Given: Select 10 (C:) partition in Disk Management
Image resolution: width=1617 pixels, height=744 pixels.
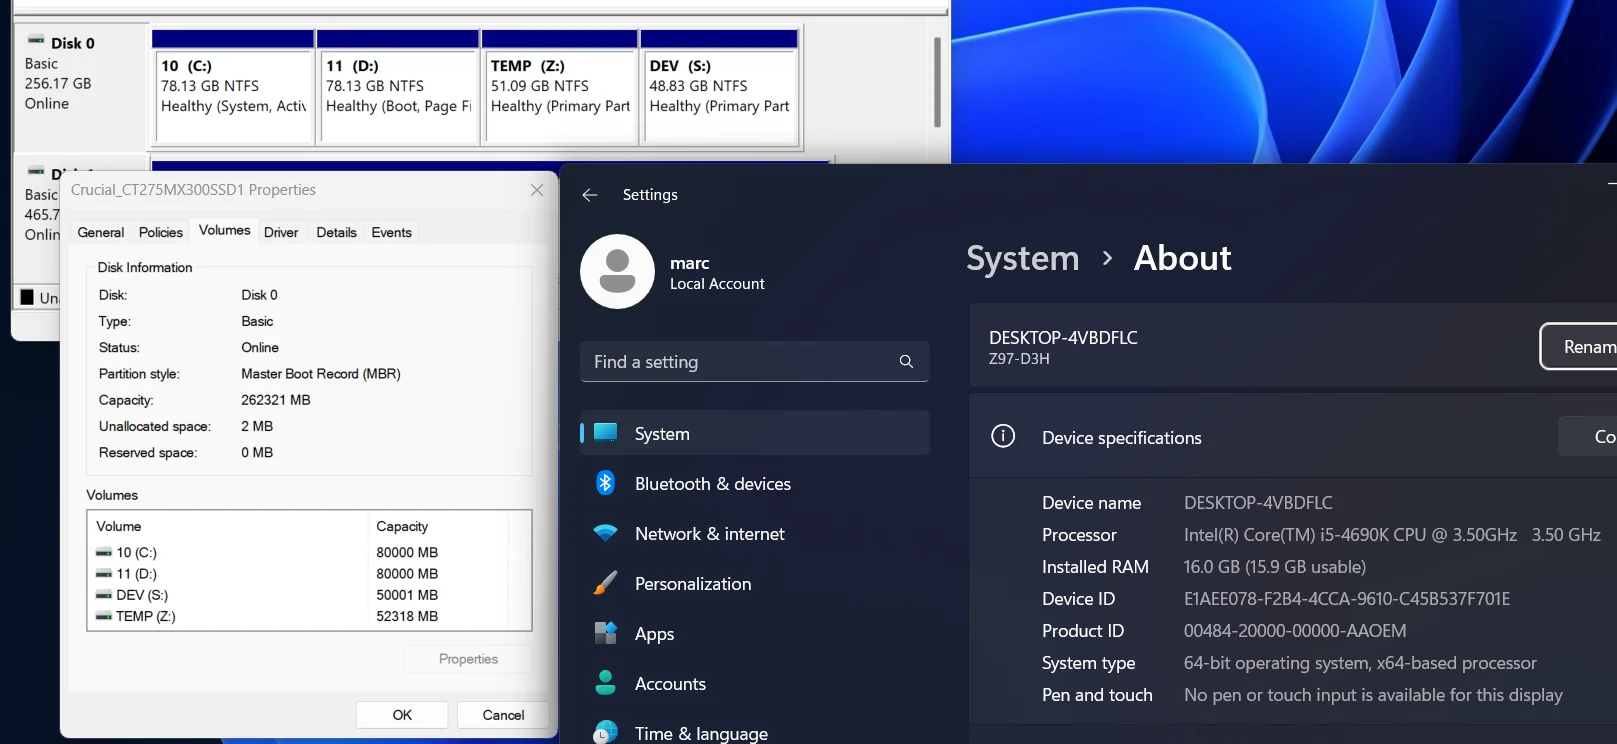Looking at the screenshot, I should tap(233, 88).
